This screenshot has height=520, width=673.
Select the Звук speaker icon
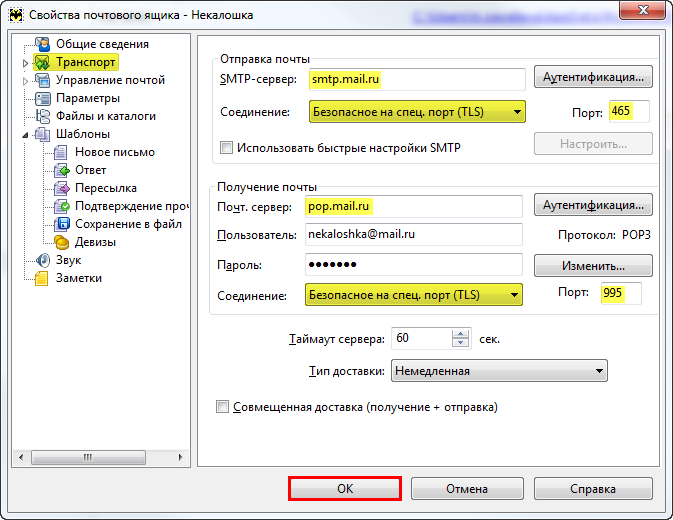[42, 260]
